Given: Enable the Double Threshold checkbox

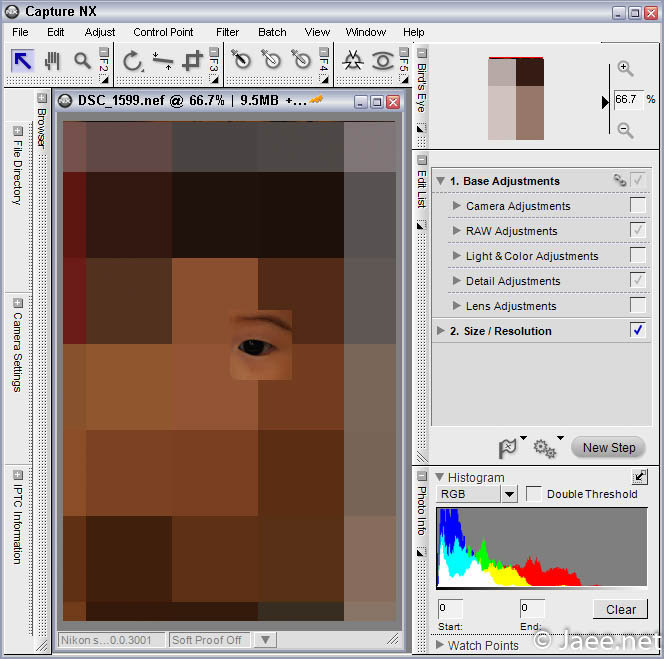Looking at the screenshot, I should pos(534,494).
